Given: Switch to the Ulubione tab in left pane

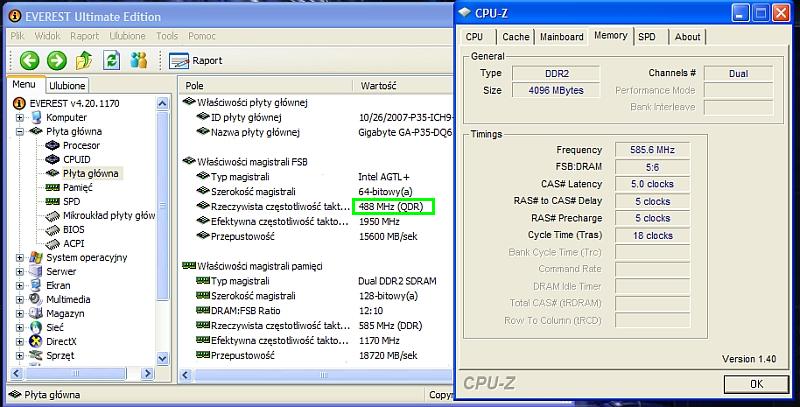Looking at the screenshot, I should point(67,85).
